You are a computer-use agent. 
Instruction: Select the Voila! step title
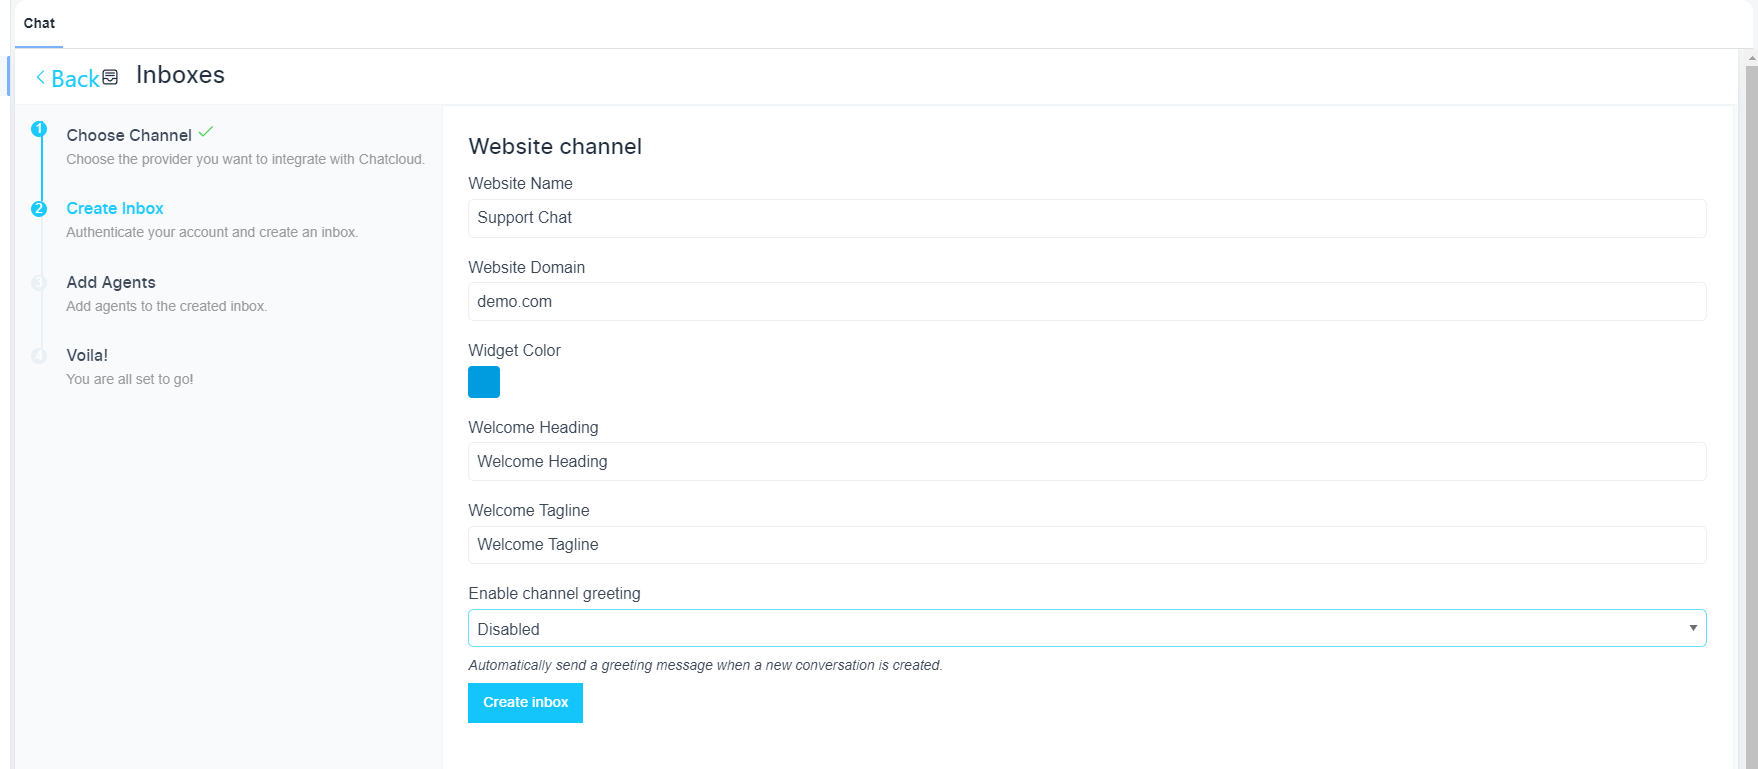87,355
